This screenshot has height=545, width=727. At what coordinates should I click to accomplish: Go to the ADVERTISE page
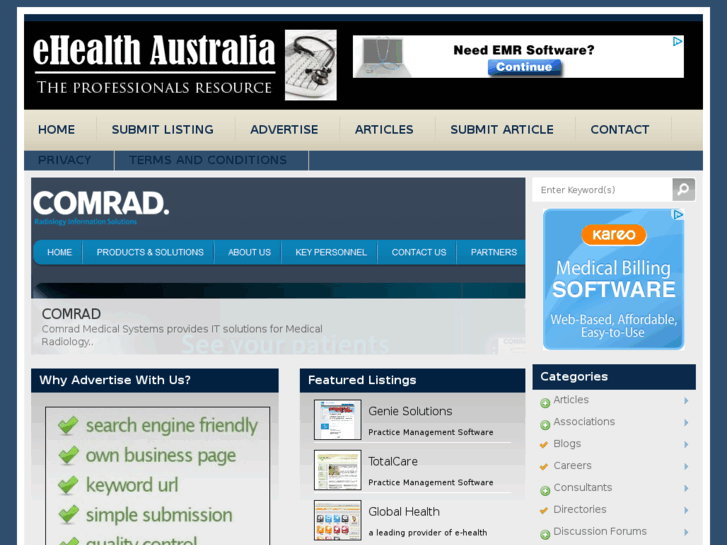(x=284, y=129)
